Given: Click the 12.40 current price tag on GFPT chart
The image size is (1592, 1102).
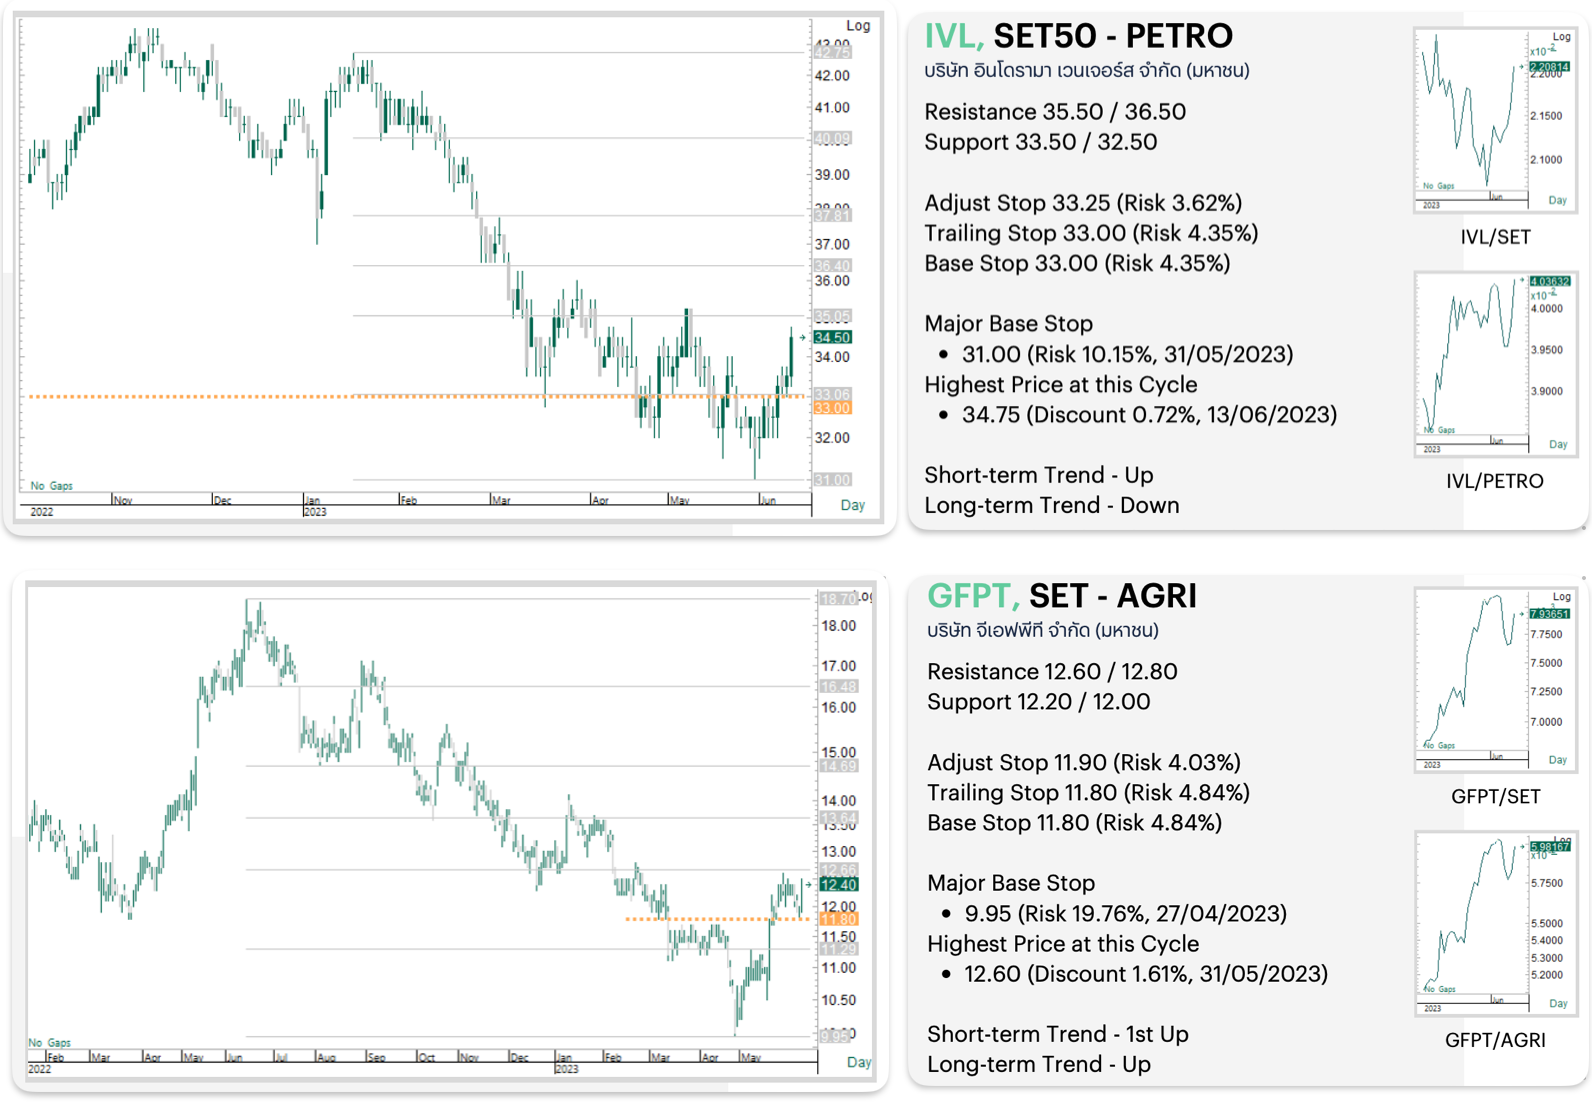Looking at the screenshot, I should click(x=838, y=884).
